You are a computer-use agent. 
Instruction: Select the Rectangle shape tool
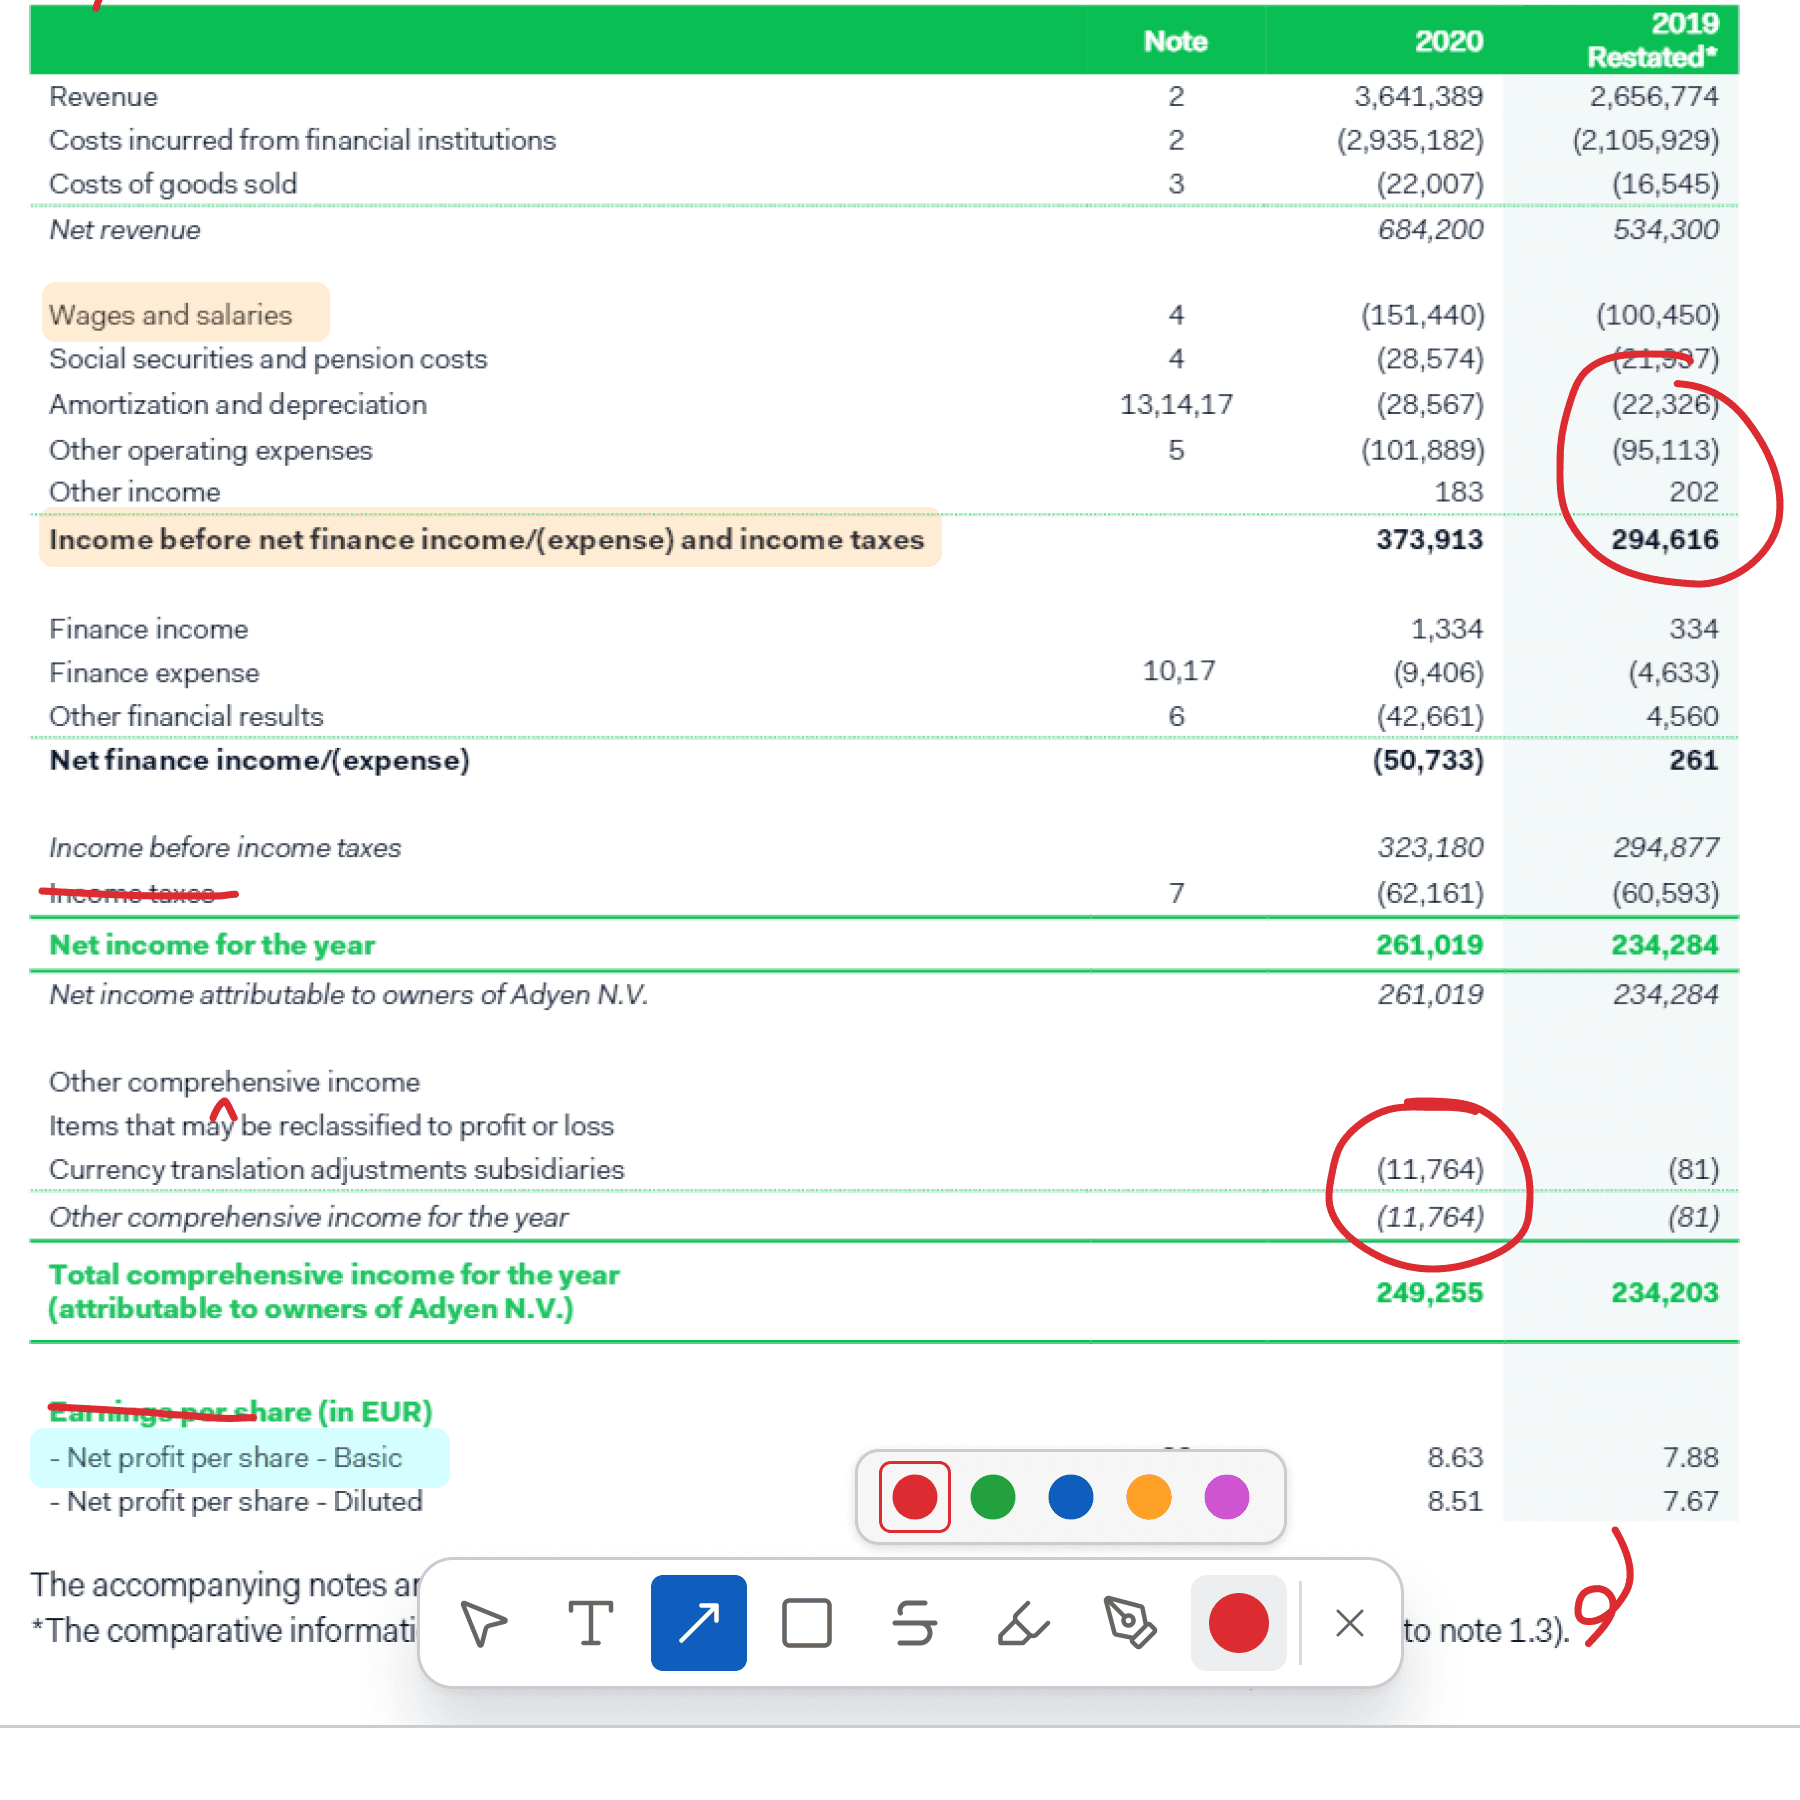point(806,1622)
